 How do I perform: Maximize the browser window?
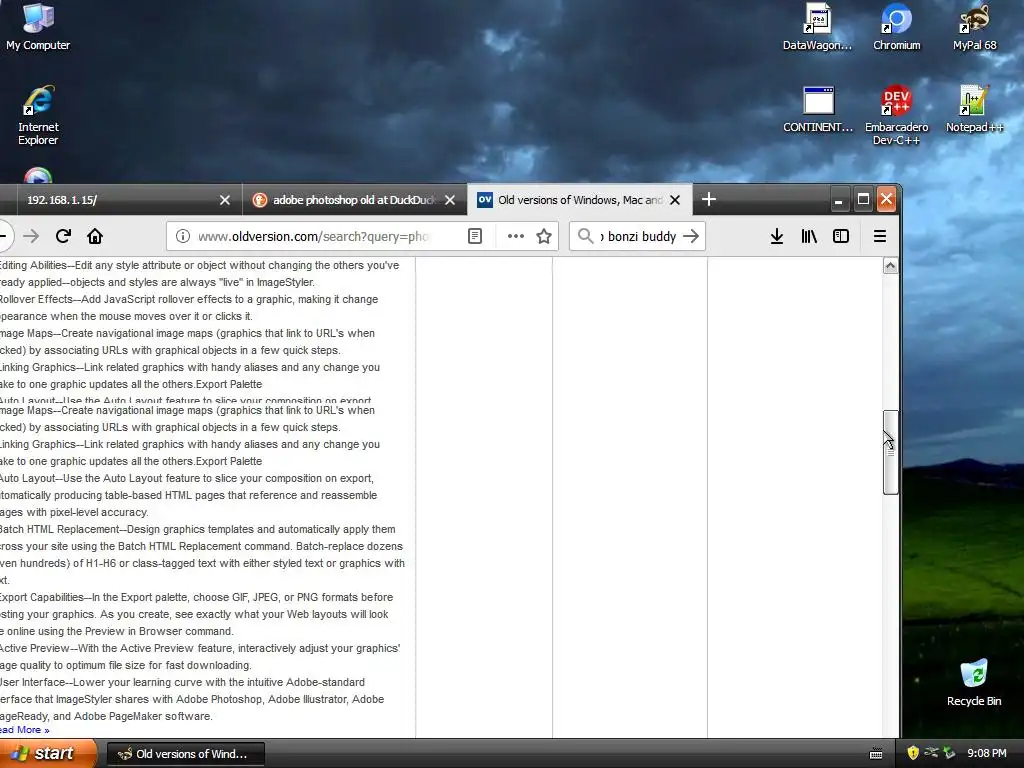pyautogui.click(x=863, y=199)
